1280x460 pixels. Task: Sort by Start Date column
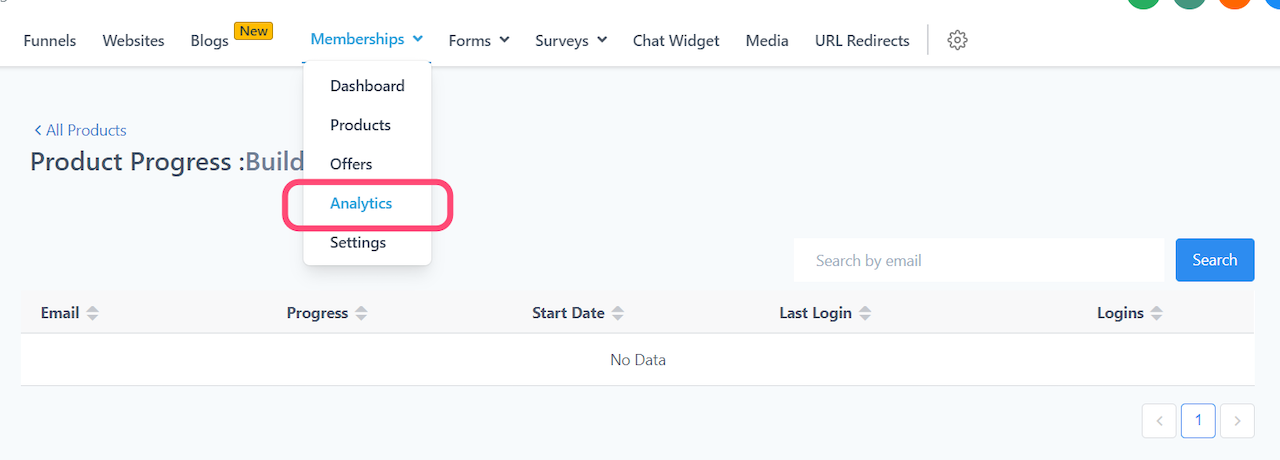pos(618,313)
